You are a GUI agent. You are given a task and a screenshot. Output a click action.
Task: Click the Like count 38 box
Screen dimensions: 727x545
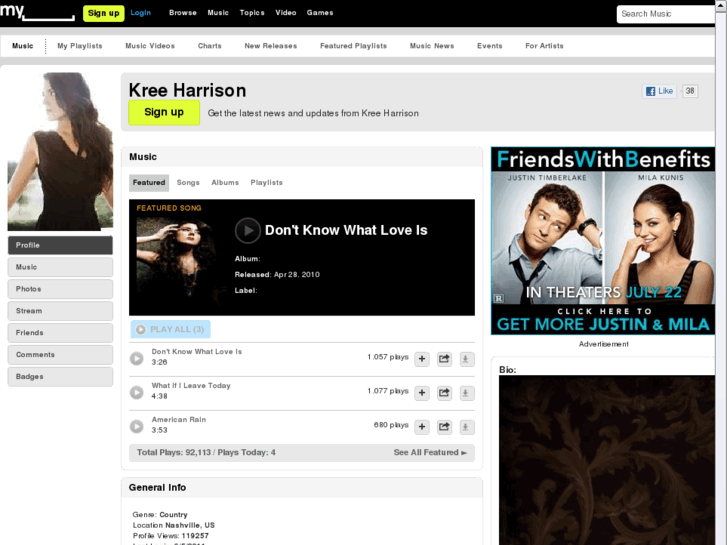point(690,91)
